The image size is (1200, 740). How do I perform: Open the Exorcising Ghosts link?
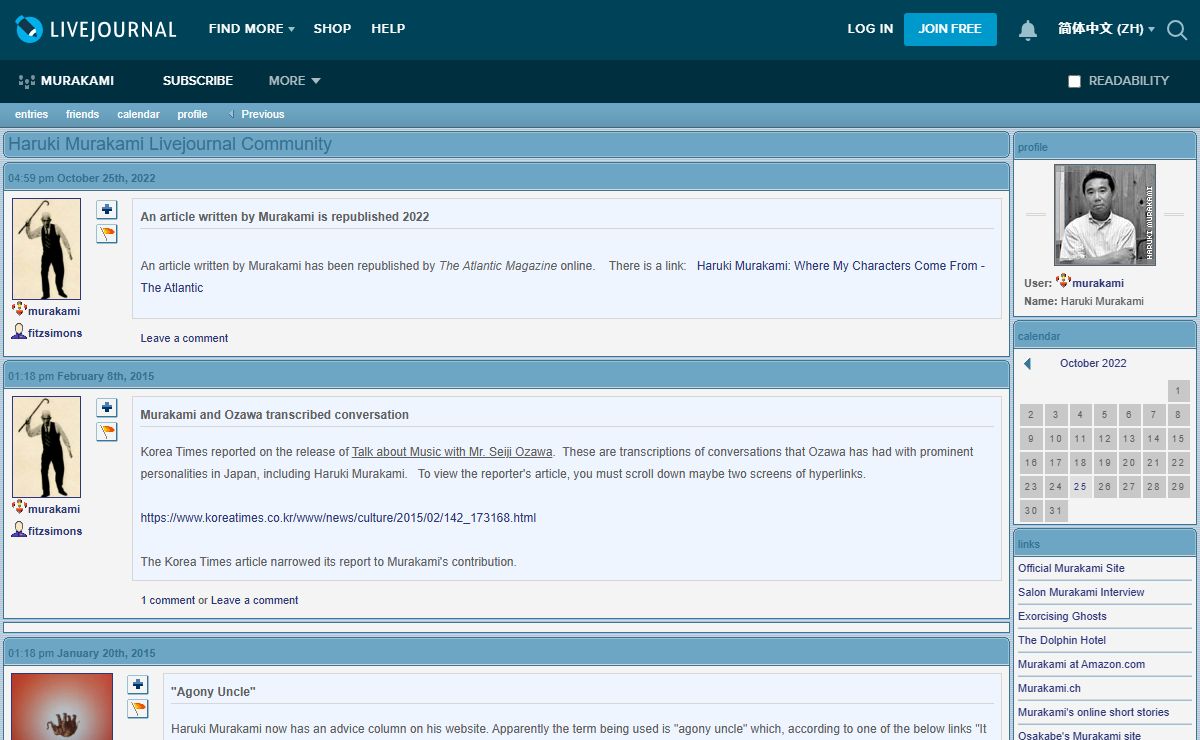coord(1062,616)
